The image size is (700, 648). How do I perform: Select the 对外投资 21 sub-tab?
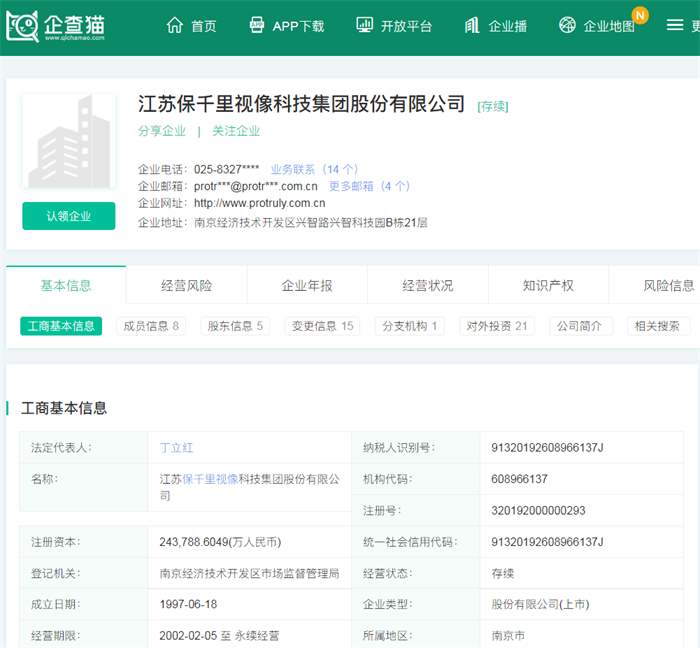[x=497, y=326]
